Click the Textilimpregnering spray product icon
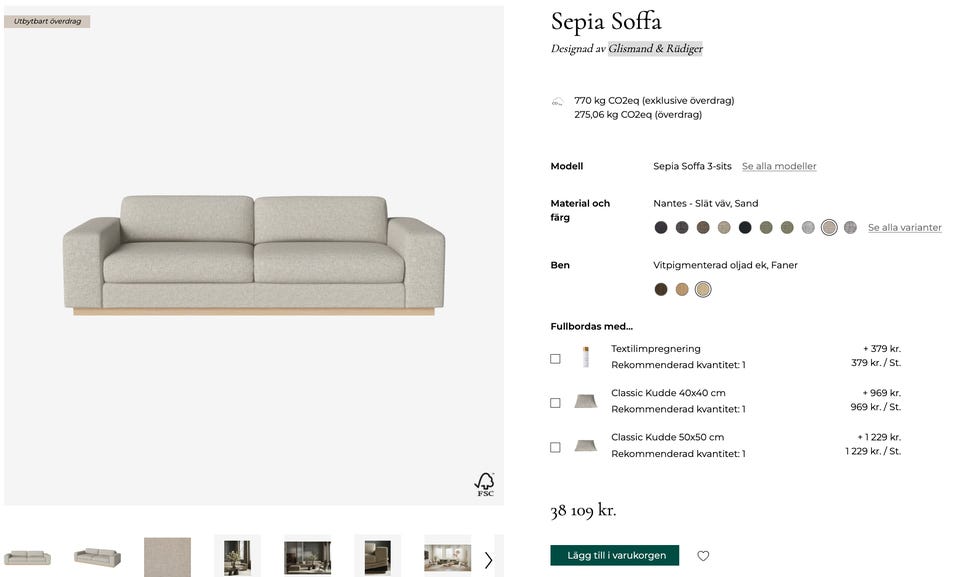 pos(586,357)
